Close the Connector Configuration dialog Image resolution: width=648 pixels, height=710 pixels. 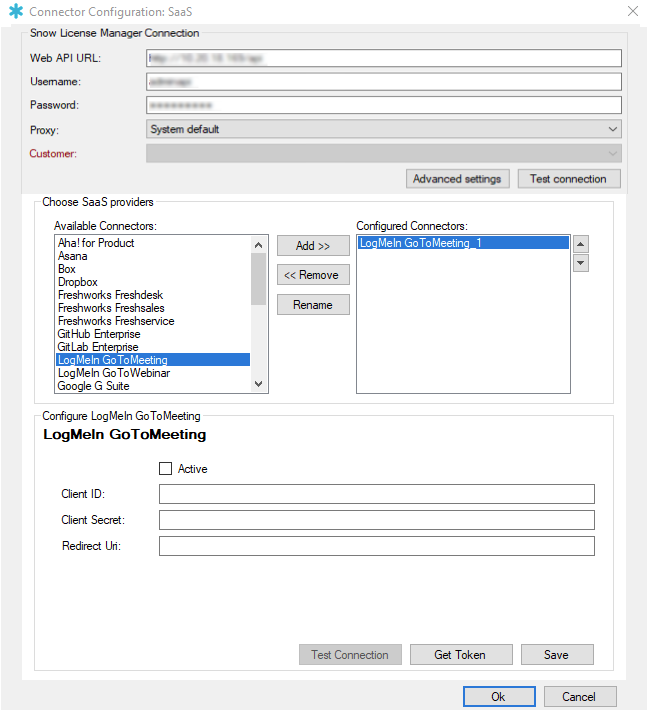tap(631, 12)
